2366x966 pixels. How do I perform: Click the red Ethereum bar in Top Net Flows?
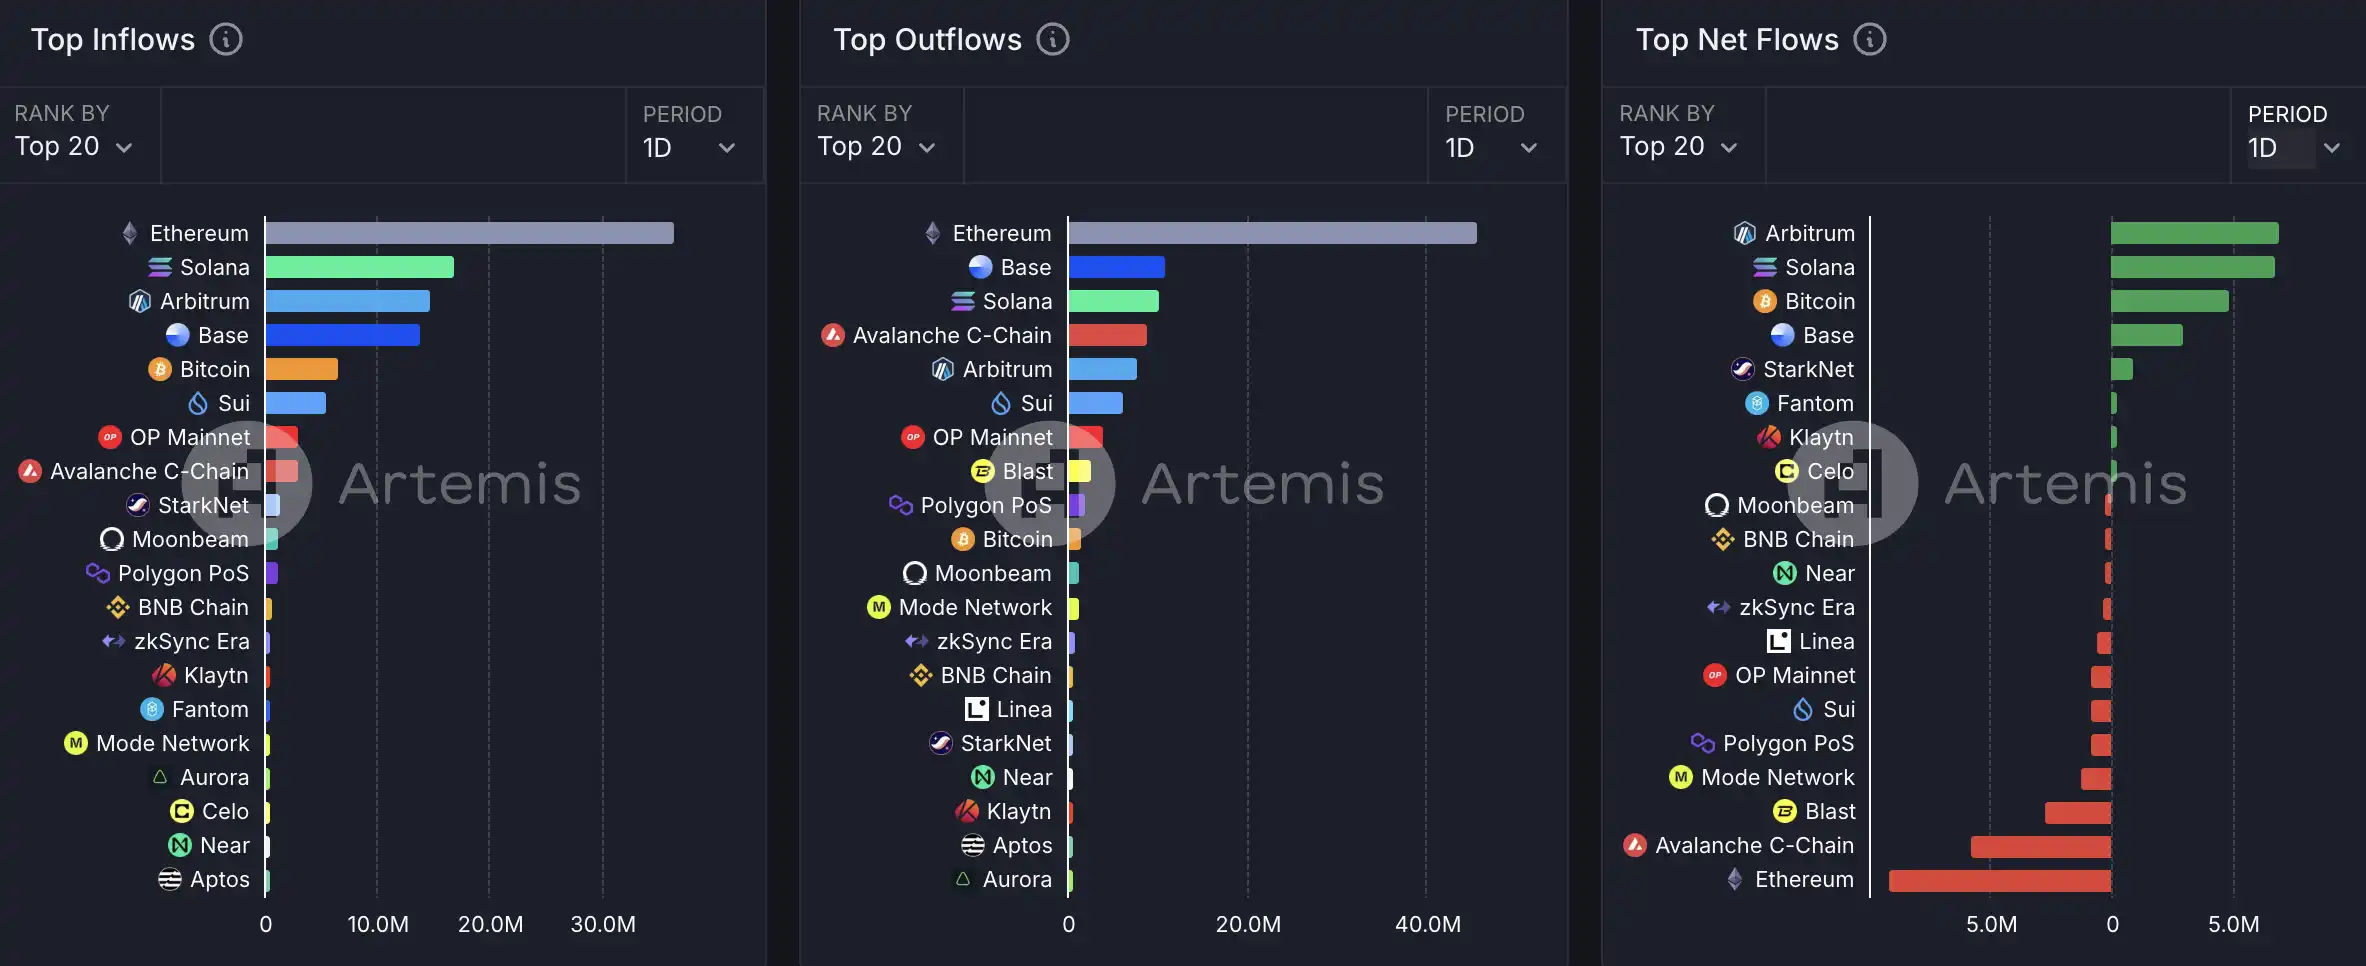pyautogui.click(x=1999, y=880)
